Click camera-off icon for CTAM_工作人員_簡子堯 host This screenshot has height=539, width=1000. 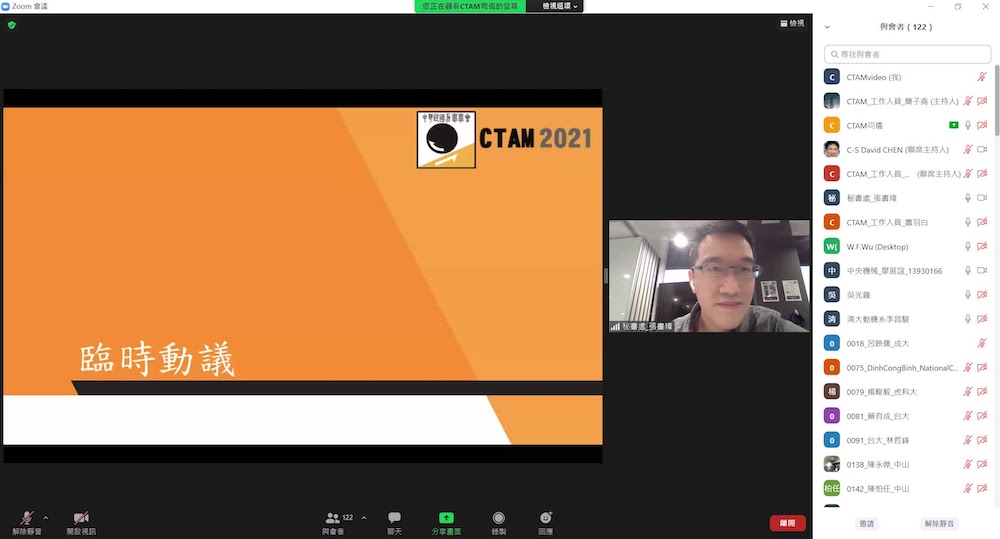[982, 101]
